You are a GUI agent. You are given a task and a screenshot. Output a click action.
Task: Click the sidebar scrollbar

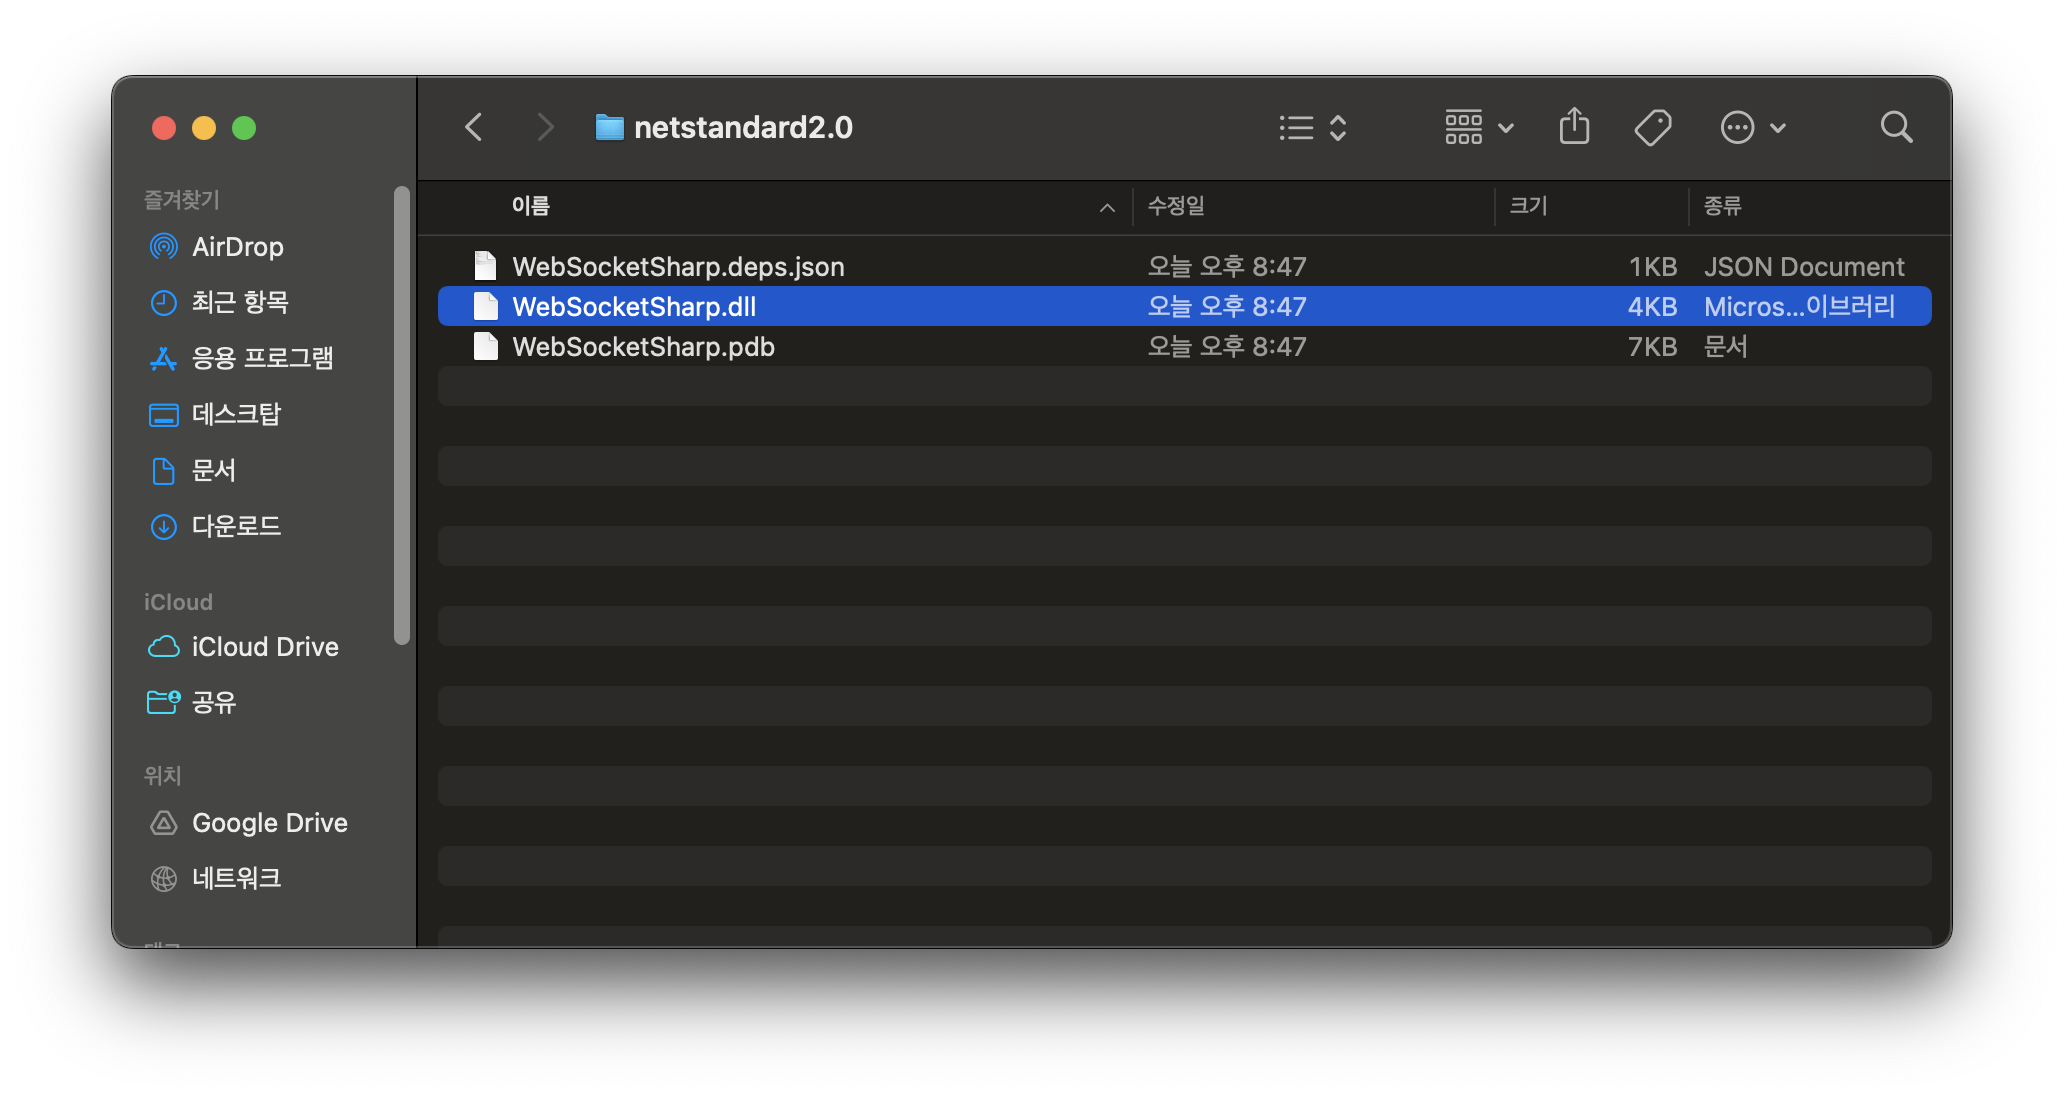coord(402,415)
